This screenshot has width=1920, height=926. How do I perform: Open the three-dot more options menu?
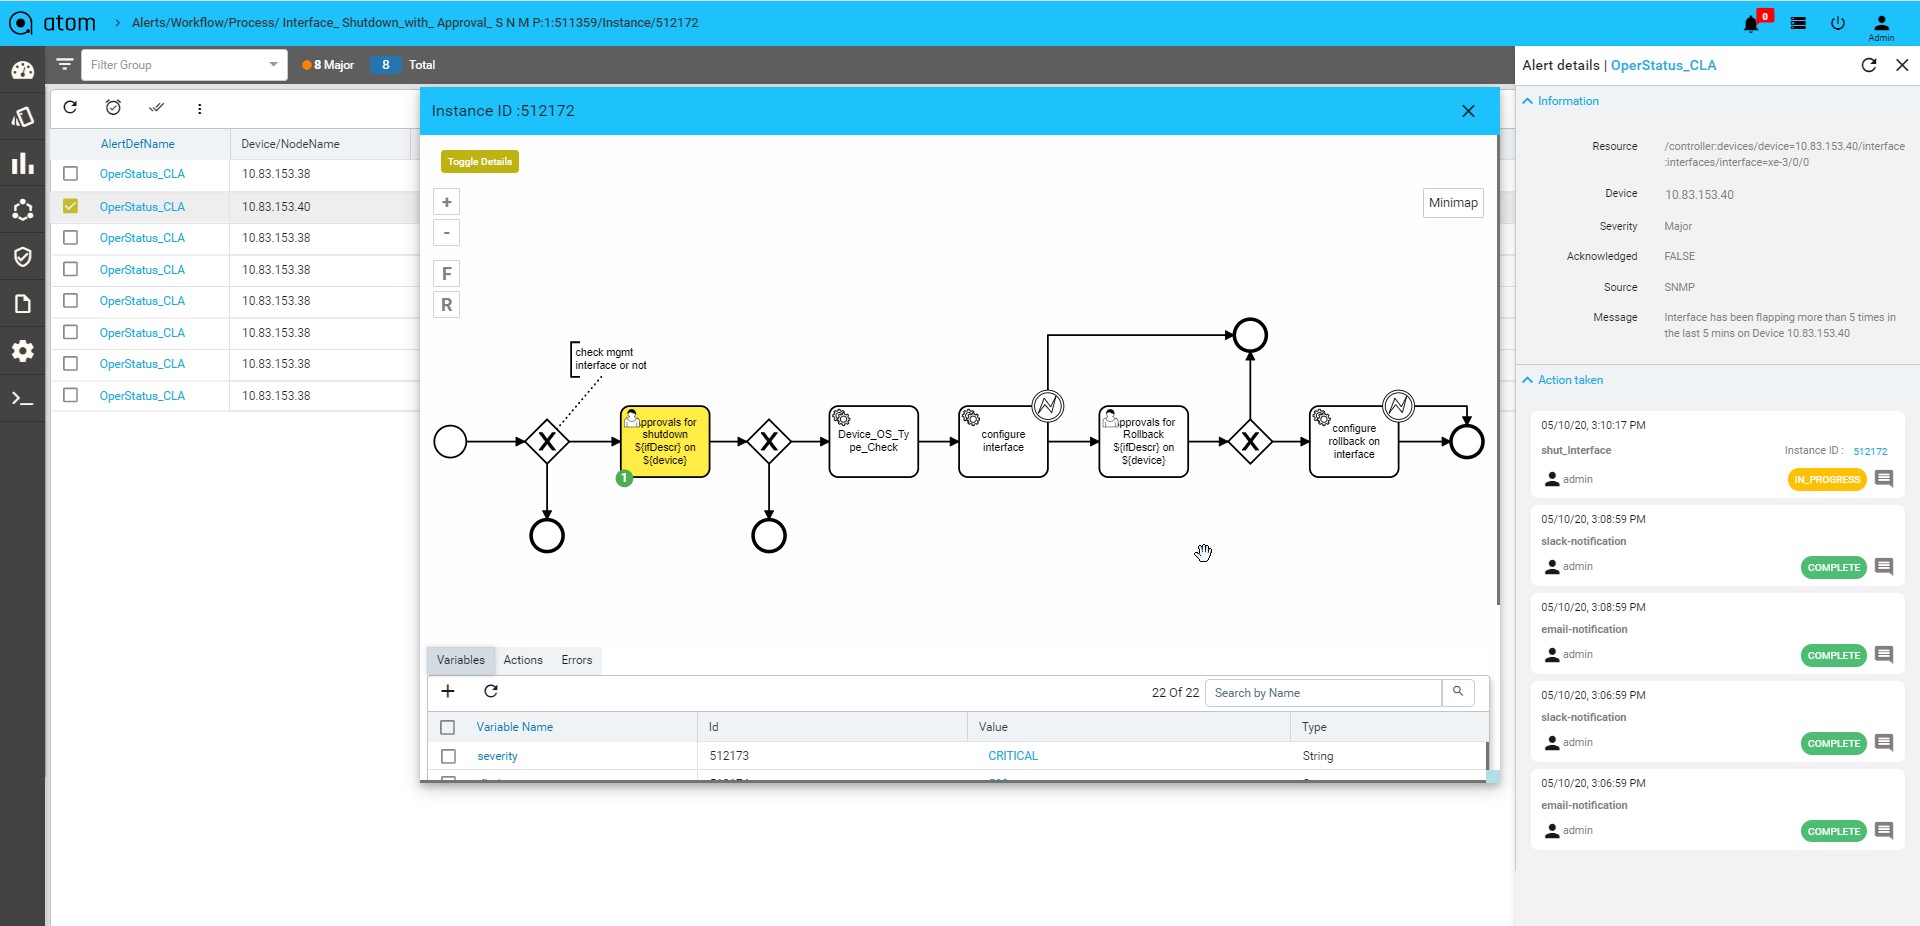coord(199,109)
